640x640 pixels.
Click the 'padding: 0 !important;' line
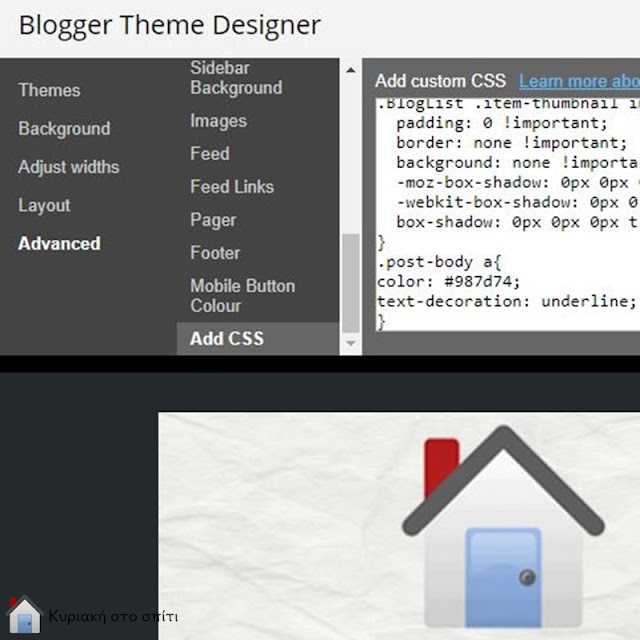click(x=502, y=123)
